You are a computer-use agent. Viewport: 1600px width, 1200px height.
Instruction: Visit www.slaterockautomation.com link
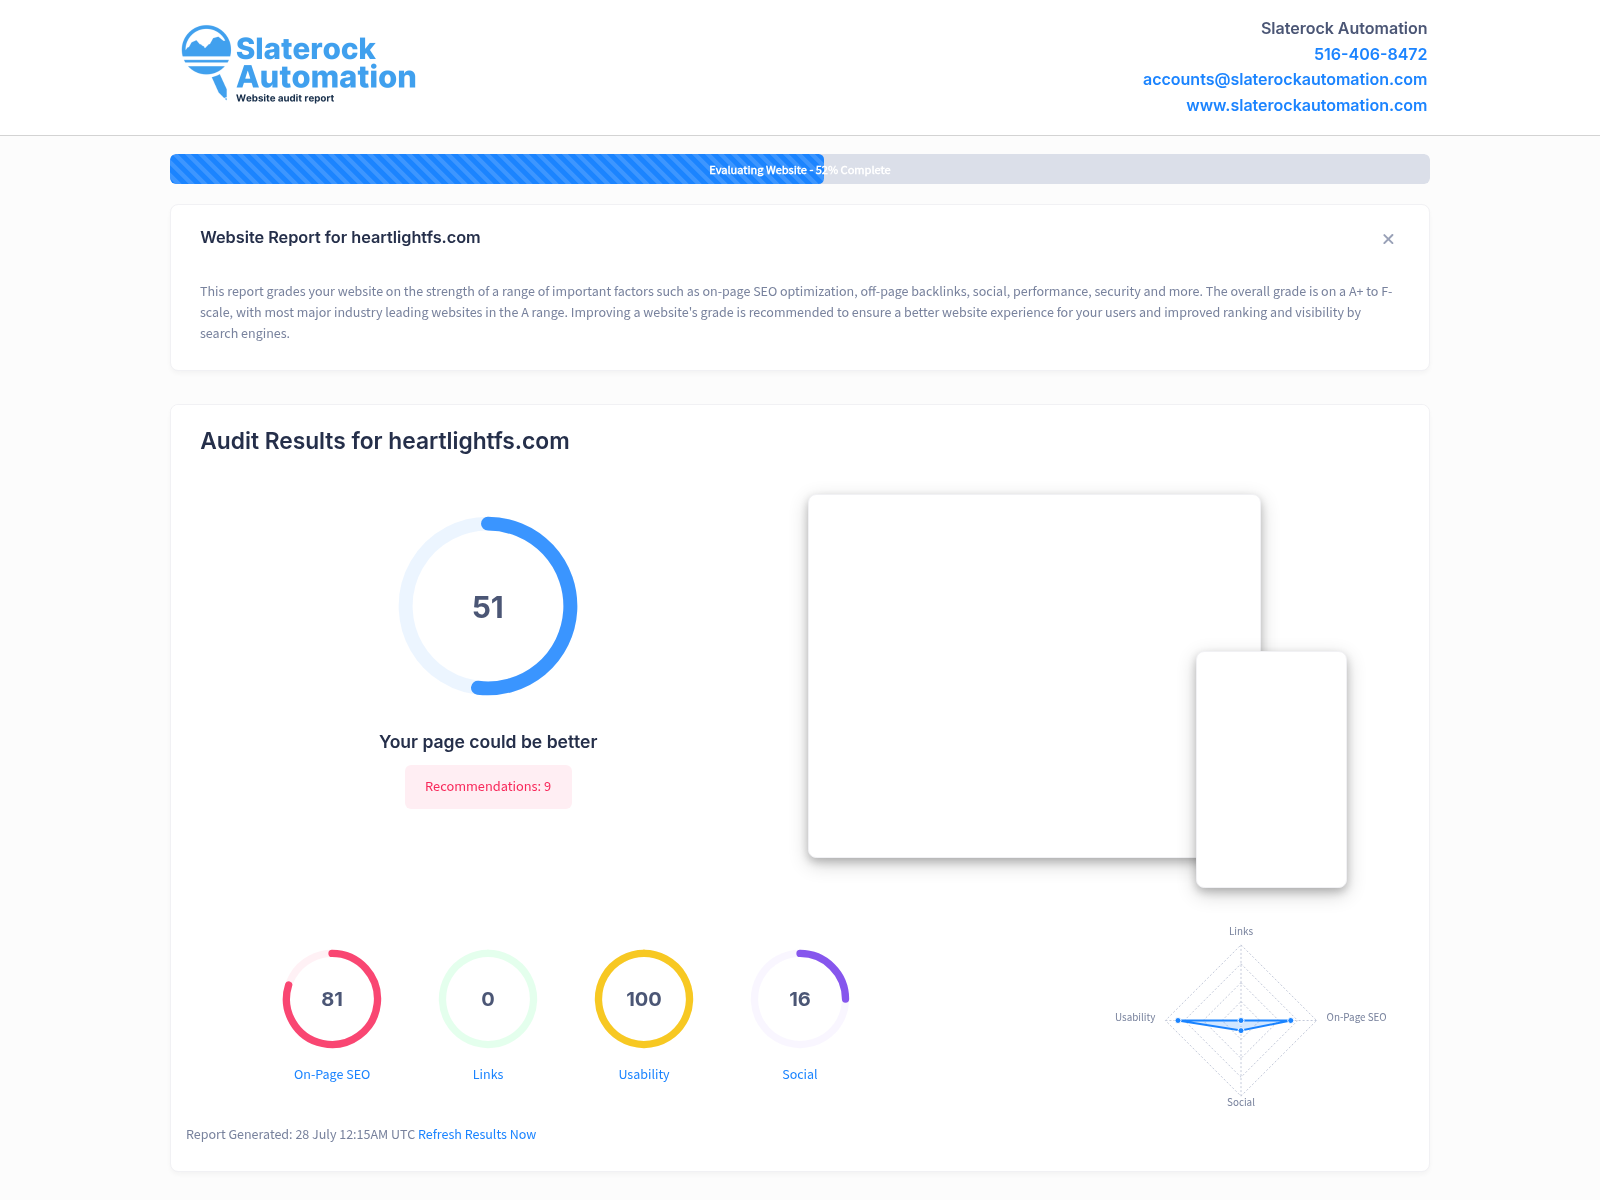1306,105
